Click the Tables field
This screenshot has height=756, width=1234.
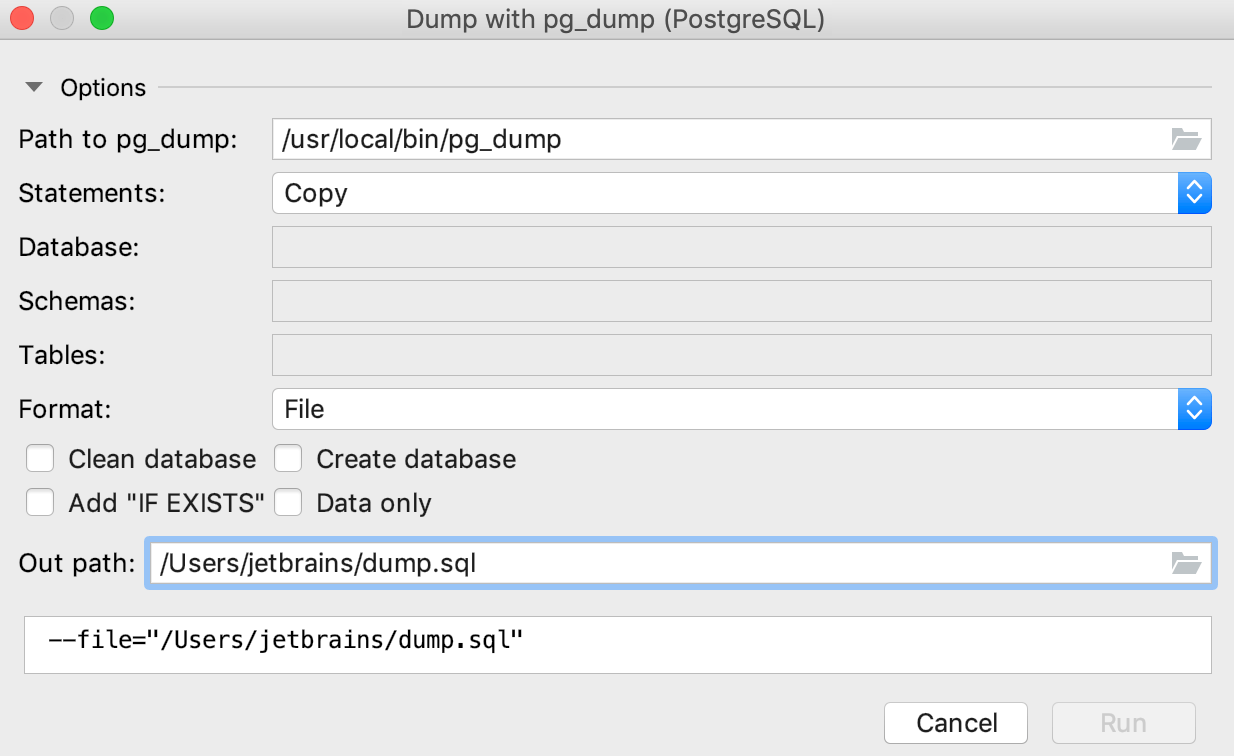pyautogui.click(x=742, y=355)
